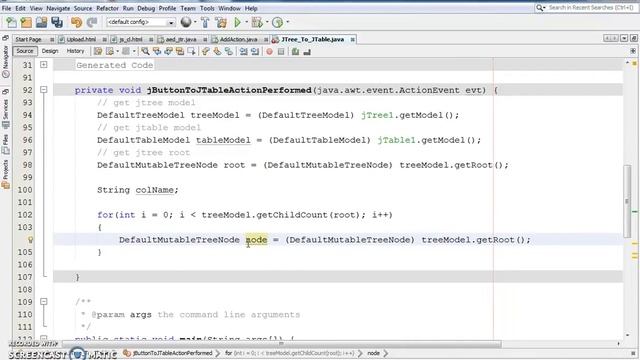Open the Debug Project dropdown arrow
This screenshot has width=640, height=360.
point(267,22)
